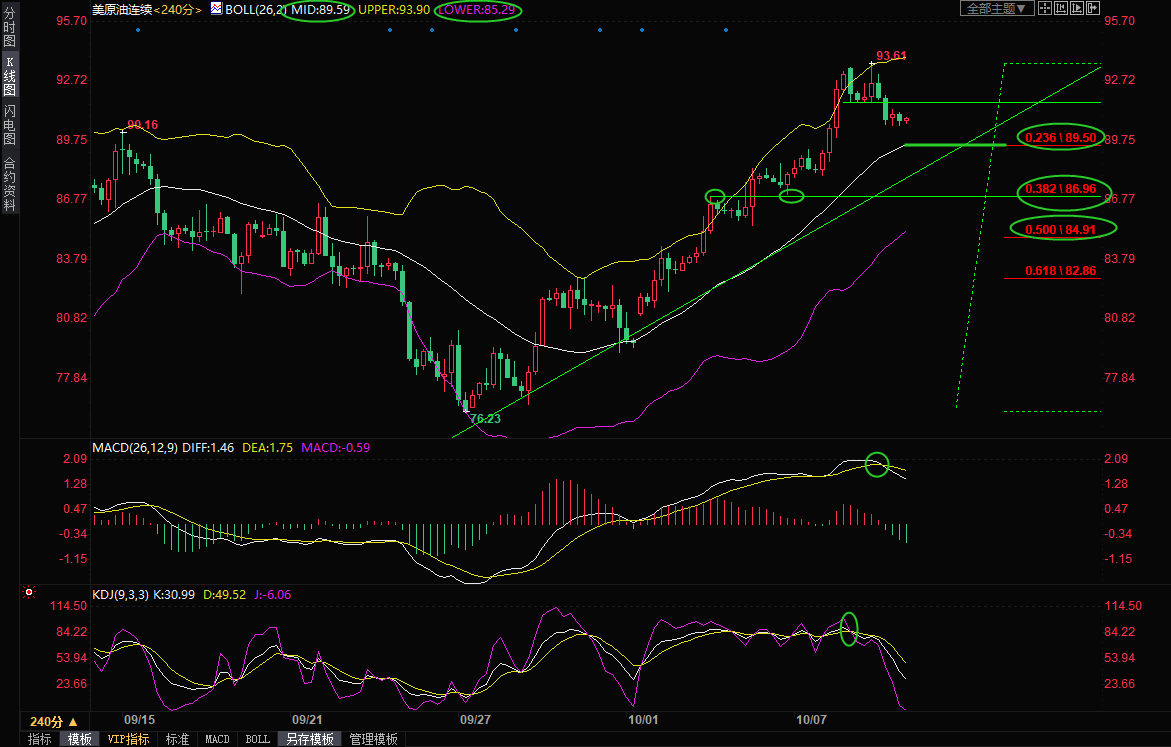The image size is (1171, 747).
Task: Apply the BOLL template at bottom
Action: (x=257, y=739)
